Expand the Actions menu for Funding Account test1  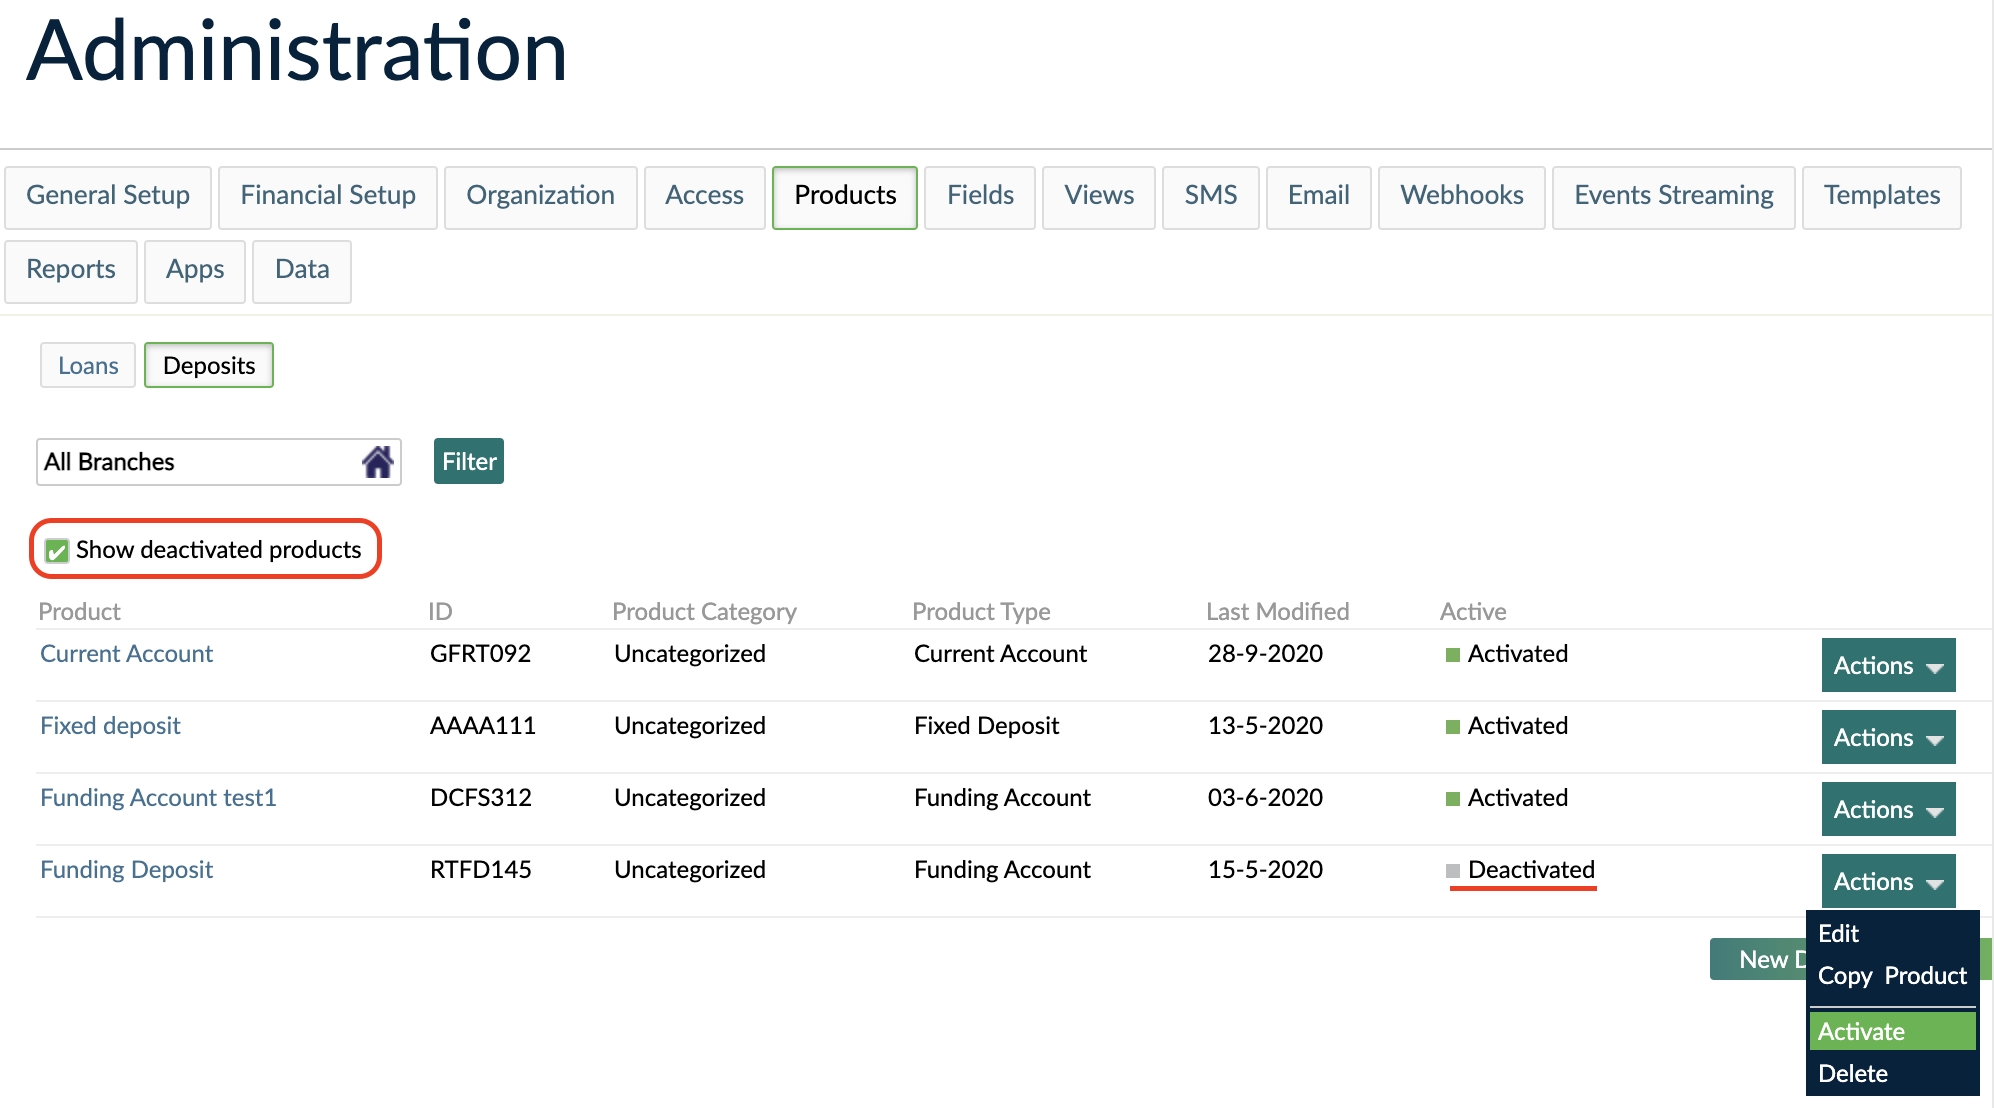1887,809
